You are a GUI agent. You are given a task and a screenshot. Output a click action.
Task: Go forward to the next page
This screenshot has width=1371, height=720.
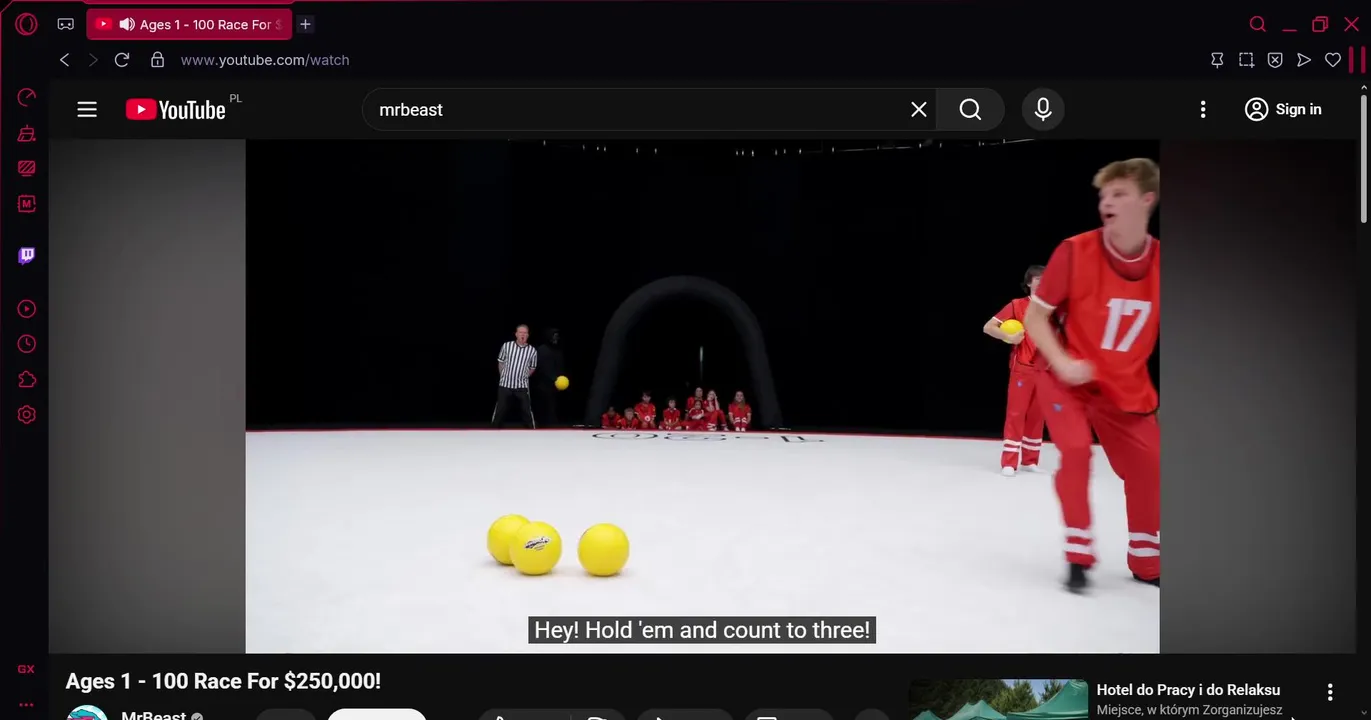pyautogui.click(x=93, y=60)
